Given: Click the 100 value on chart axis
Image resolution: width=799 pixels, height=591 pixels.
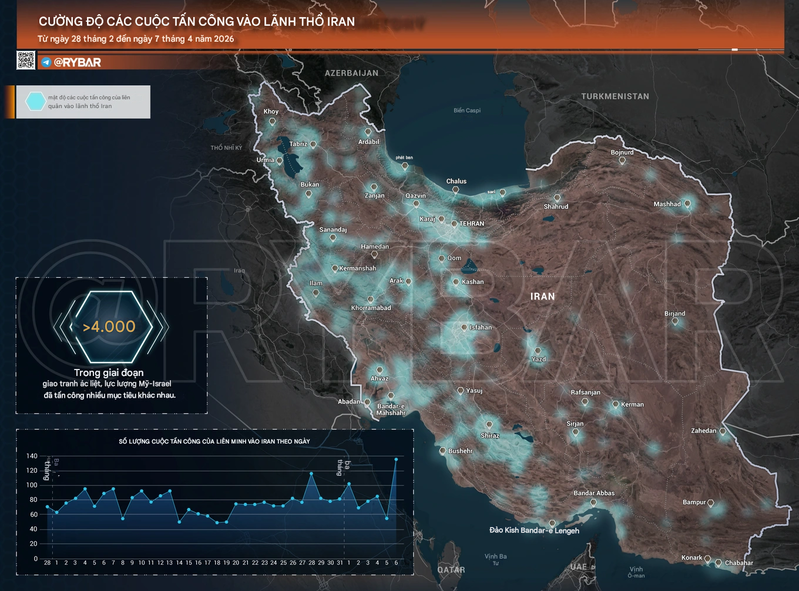Looking at the screenshot, I should point(32,485).
